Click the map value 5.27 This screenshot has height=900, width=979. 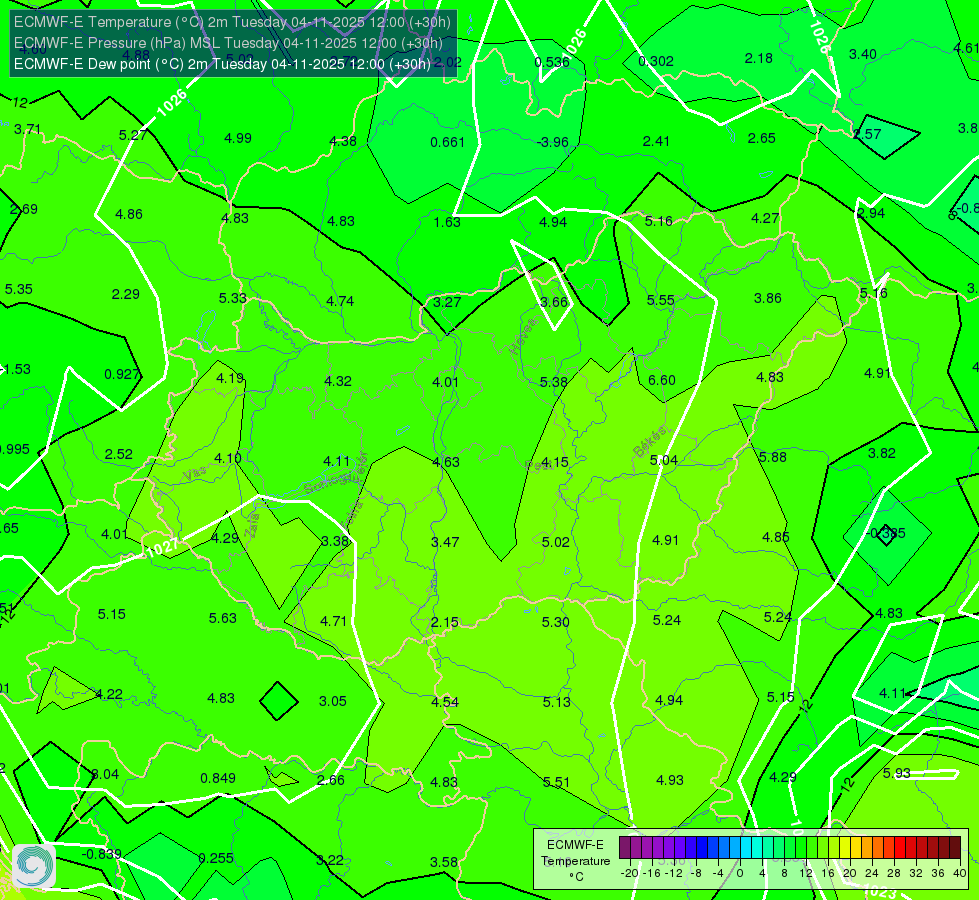(x=133, y=135)
